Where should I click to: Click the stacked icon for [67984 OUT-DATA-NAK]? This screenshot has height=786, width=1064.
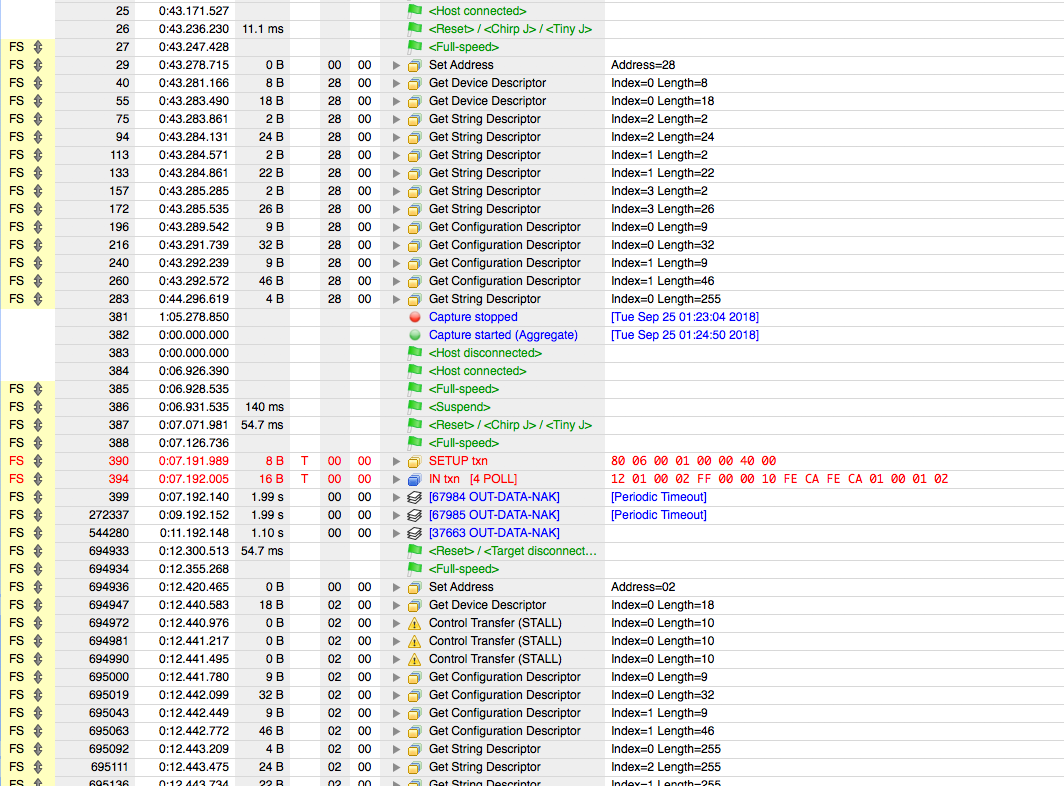[415, 497]
